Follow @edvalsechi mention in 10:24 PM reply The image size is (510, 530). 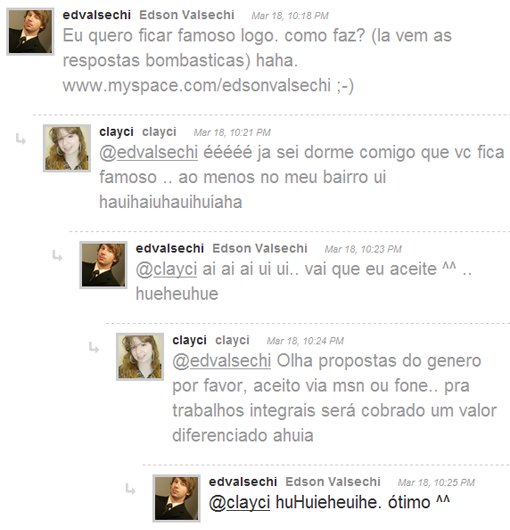[x=221, y=361]
